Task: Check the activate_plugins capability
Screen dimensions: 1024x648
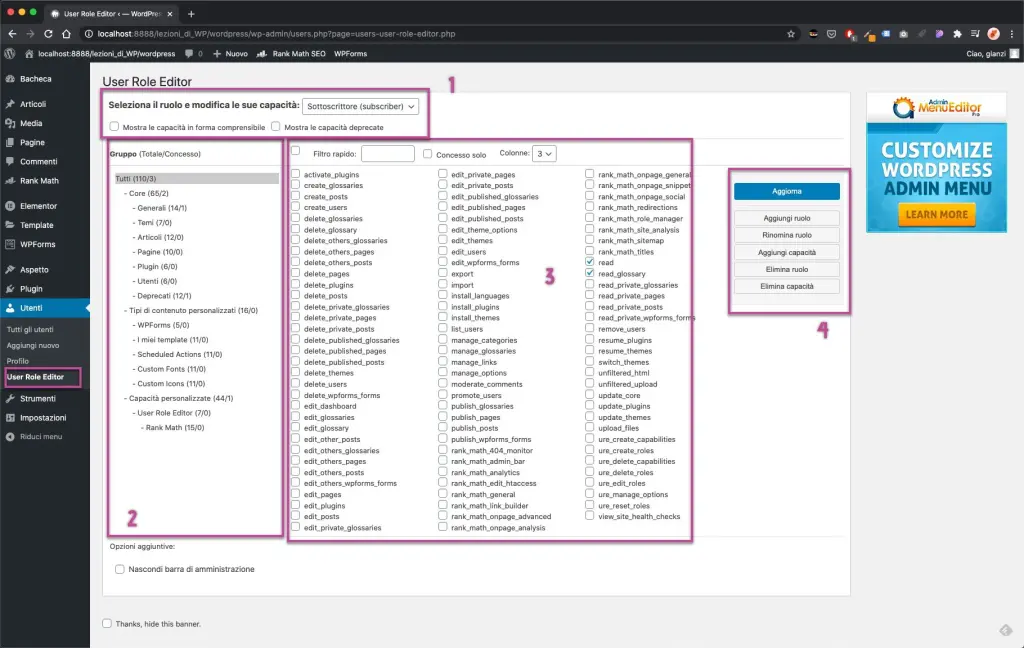Action: pyautogui.click(x=295, y=174)
